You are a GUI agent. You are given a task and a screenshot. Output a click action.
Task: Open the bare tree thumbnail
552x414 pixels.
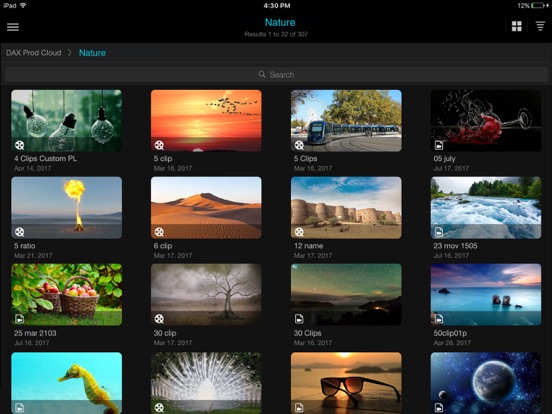point(206,295)
